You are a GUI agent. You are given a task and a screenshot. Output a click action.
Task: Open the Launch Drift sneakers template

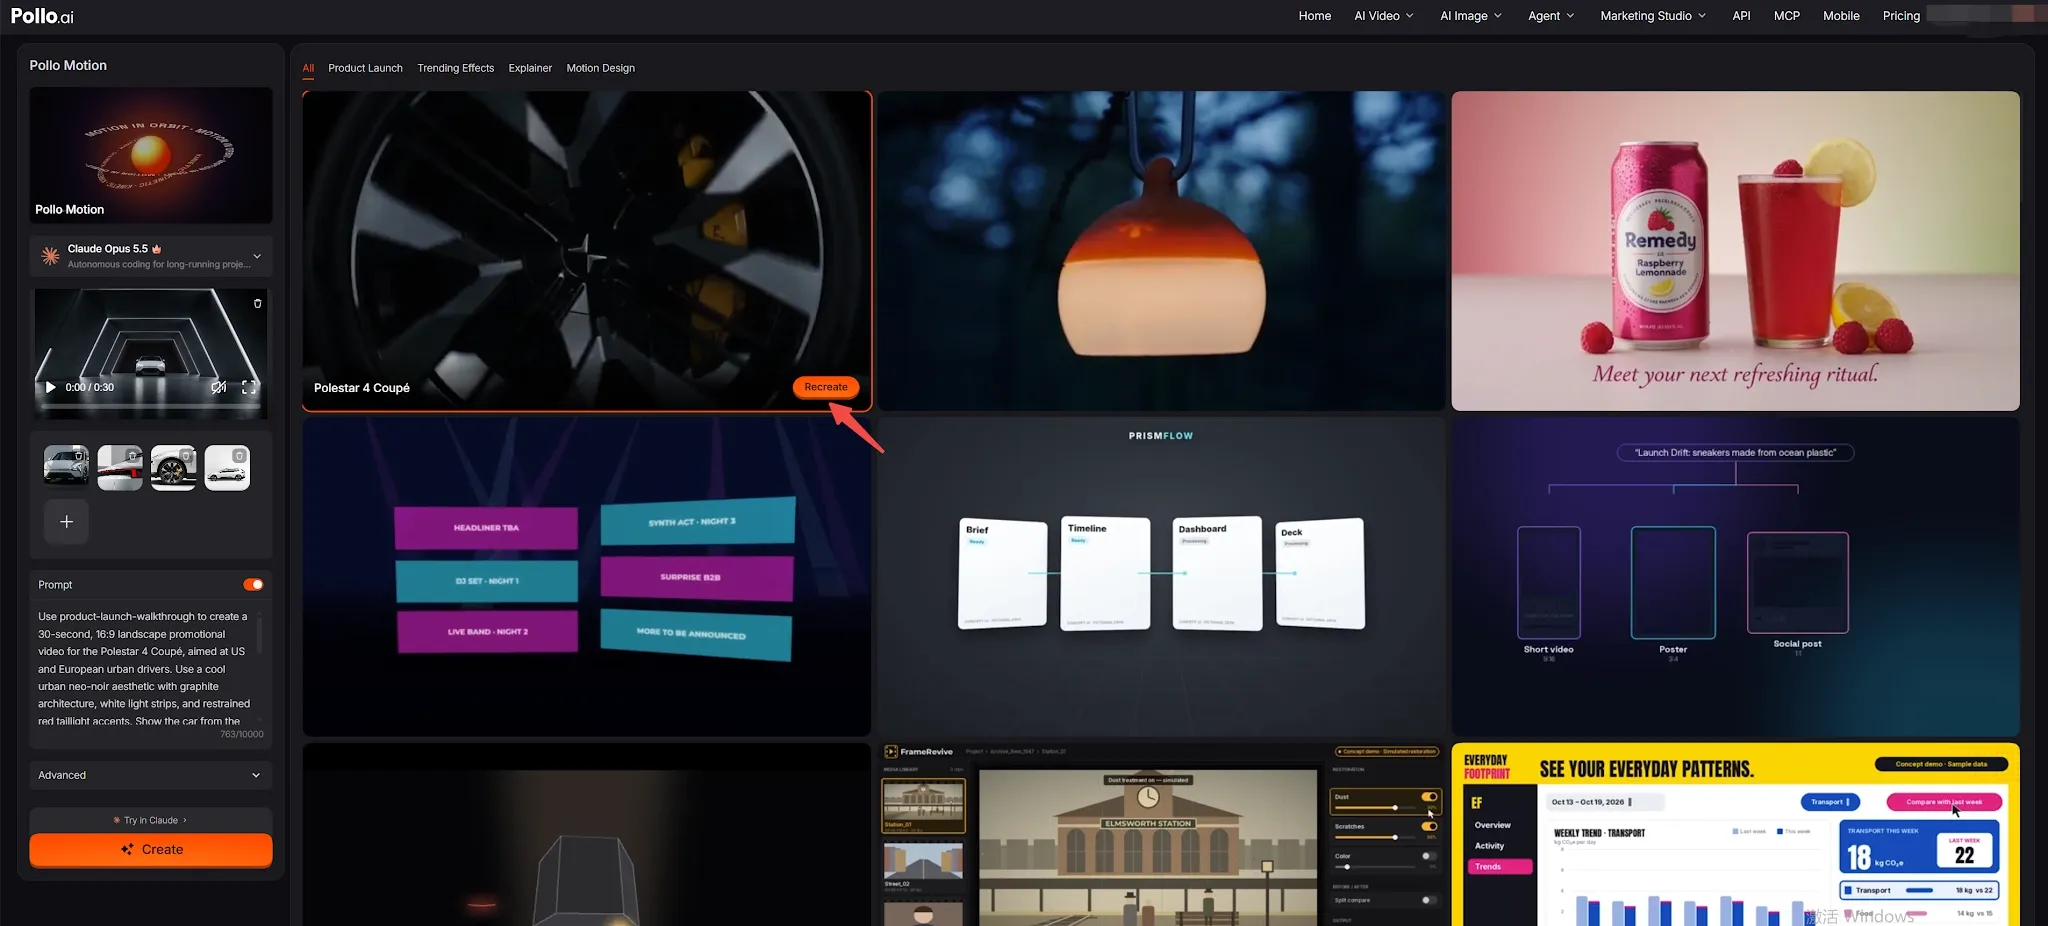[x=1735, y=577]
